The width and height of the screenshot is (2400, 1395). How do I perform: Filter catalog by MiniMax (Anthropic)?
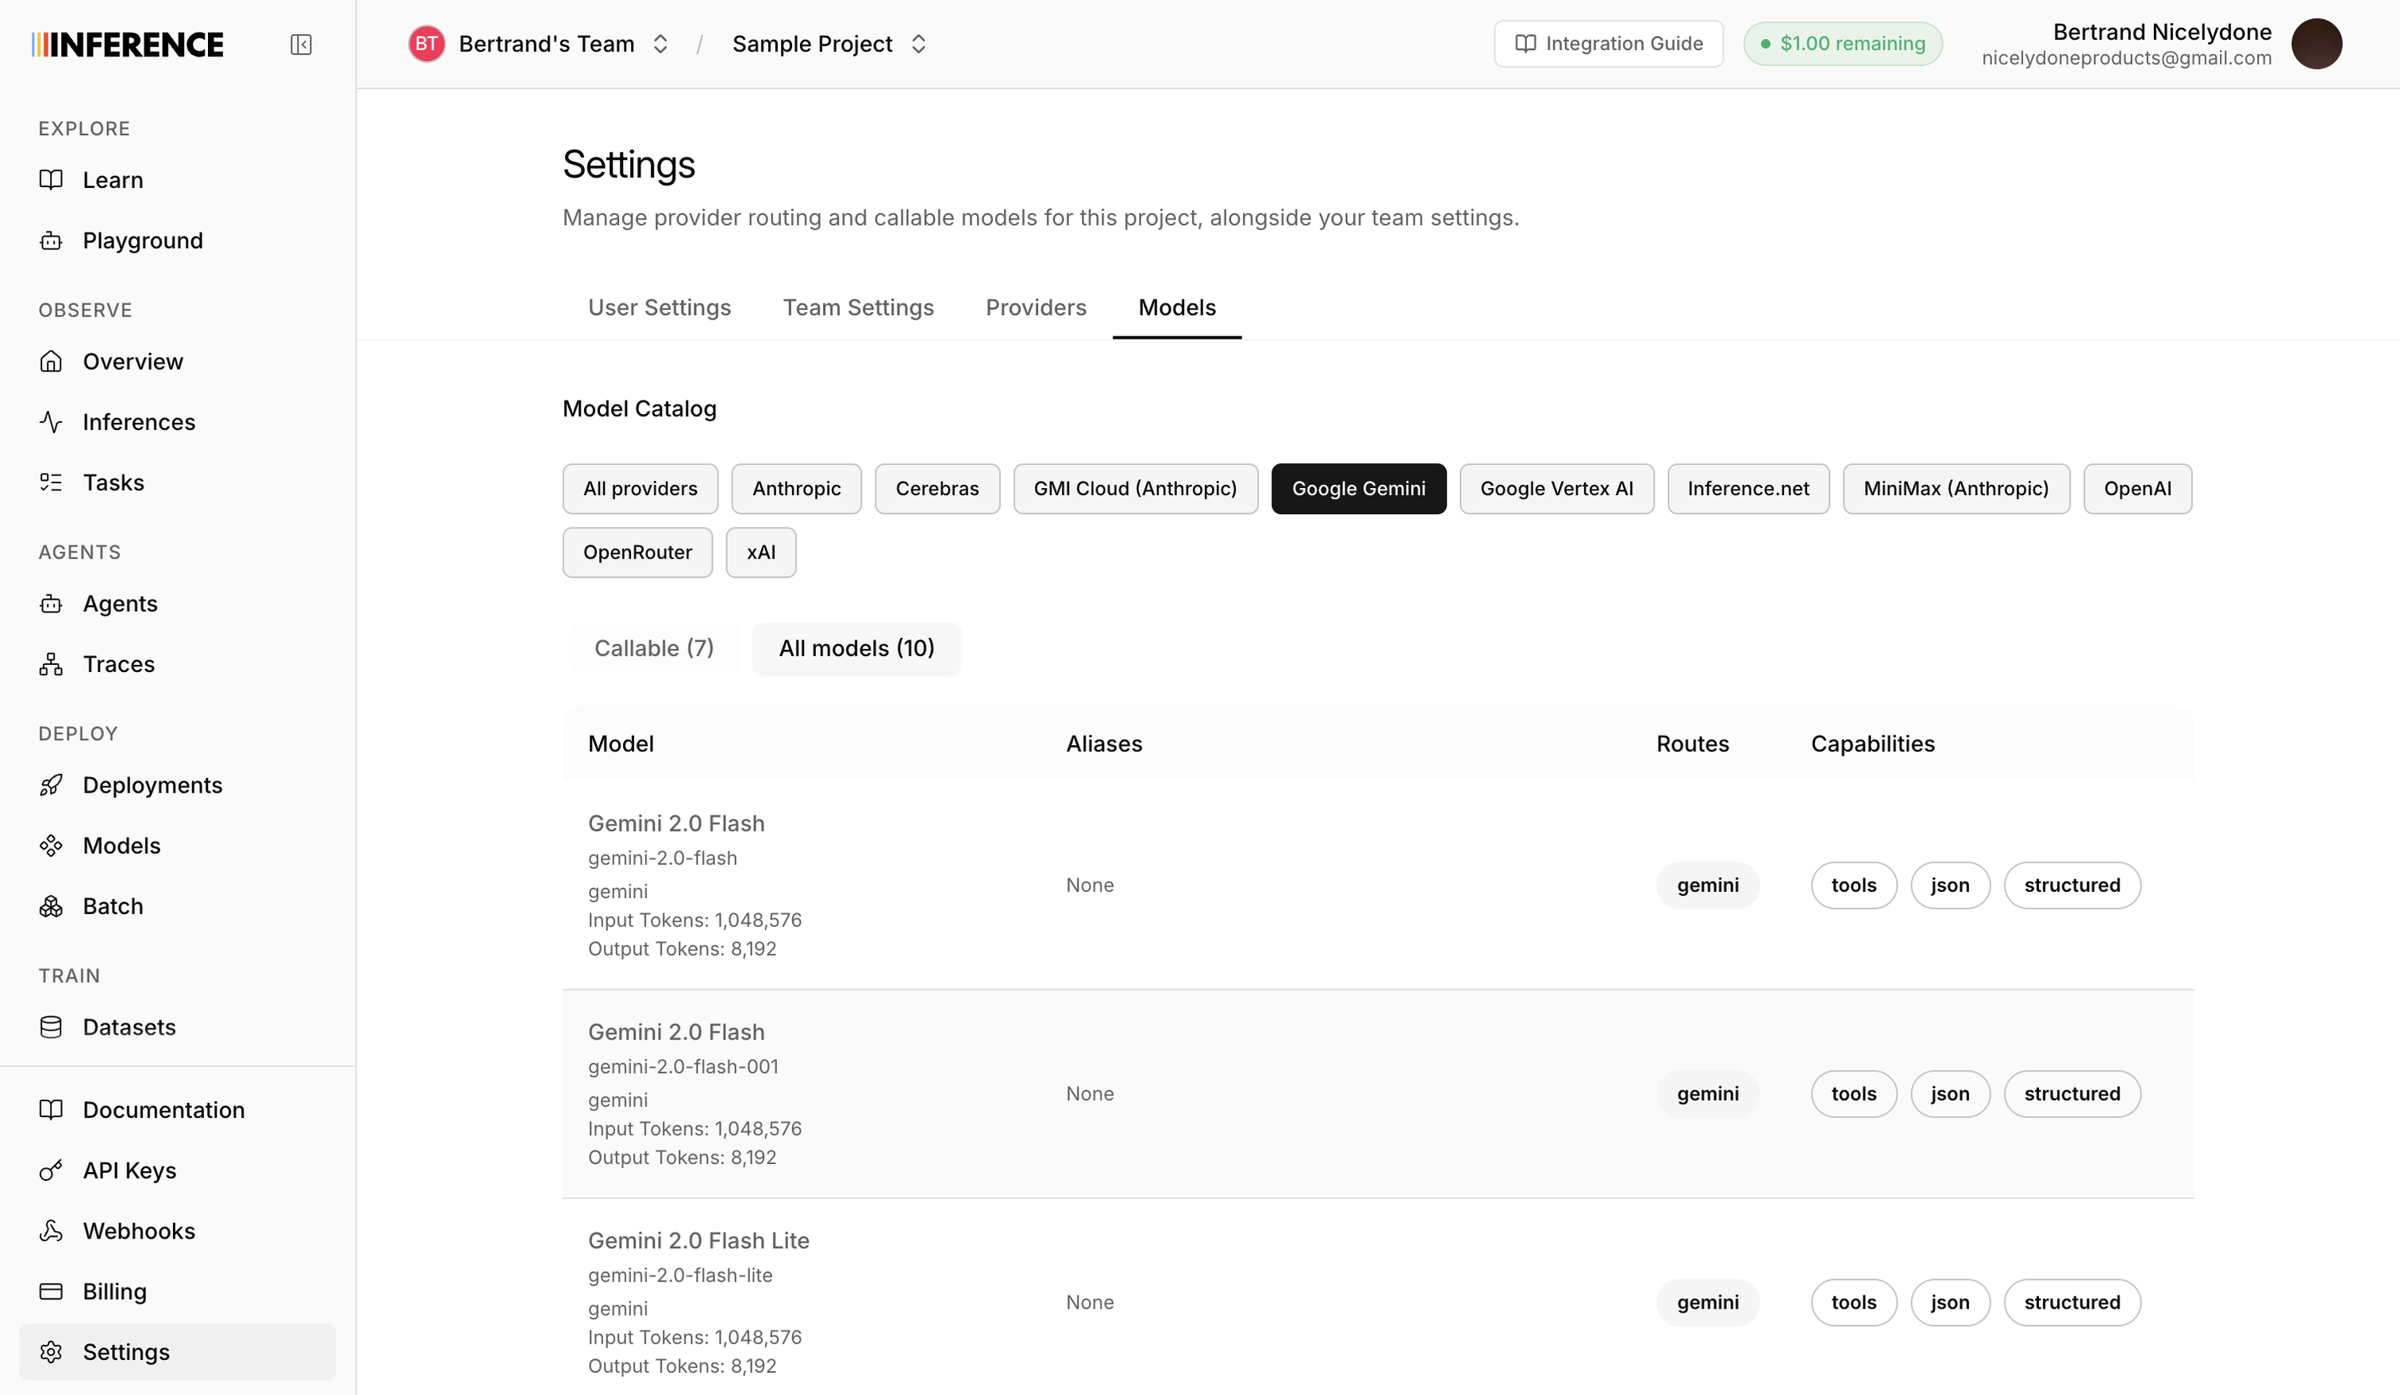click(1956, 488)
